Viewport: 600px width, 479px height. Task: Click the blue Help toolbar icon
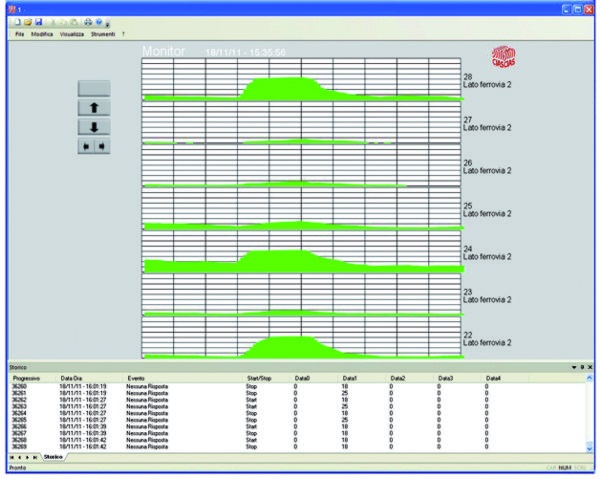(x=101, y=22)
